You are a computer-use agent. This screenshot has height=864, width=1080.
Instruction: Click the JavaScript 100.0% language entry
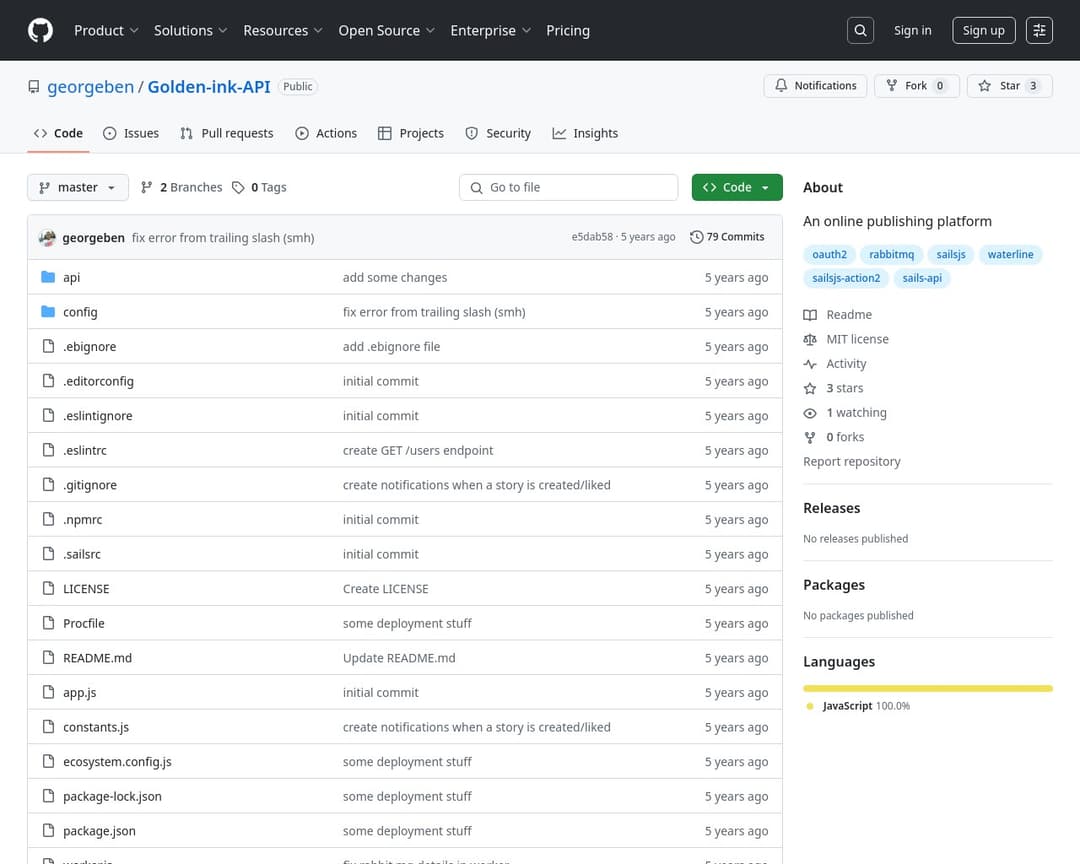click(x=858, y=706)
